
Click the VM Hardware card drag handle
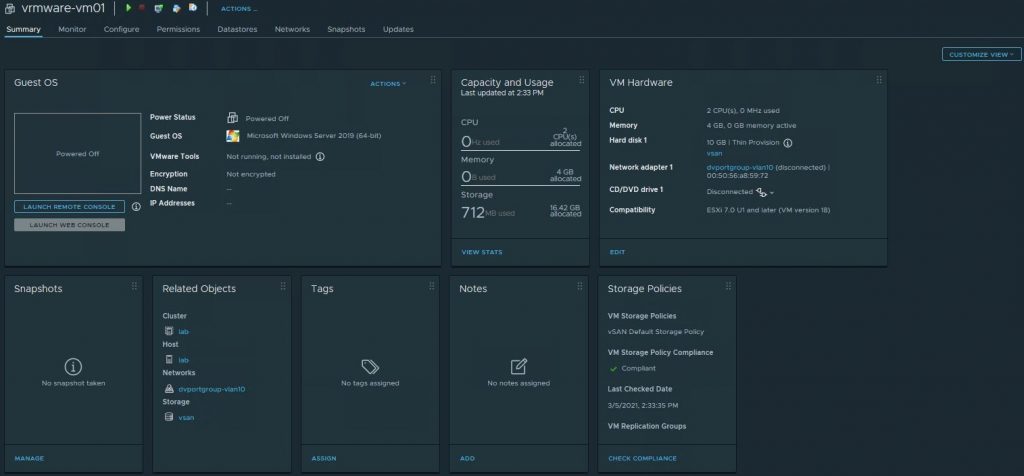pos(879,80)
